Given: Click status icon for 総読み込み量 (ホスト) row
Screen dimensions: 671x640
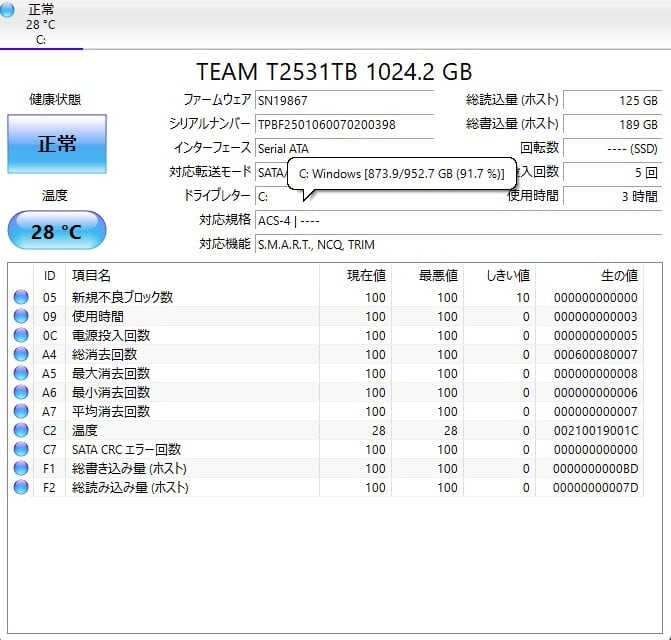Looking at the screenshot, I should coord(21,487).
